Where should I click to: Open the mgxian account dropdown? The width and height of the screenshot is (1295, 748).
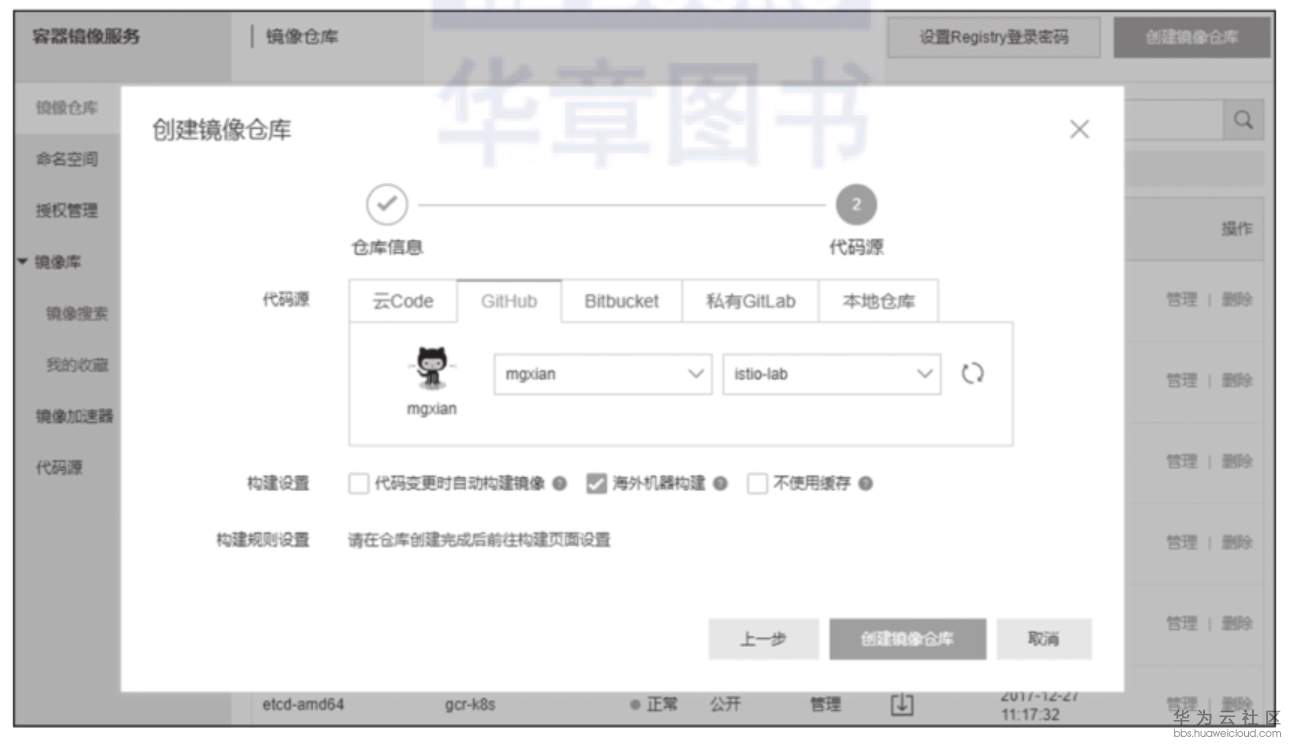[603, 374]
